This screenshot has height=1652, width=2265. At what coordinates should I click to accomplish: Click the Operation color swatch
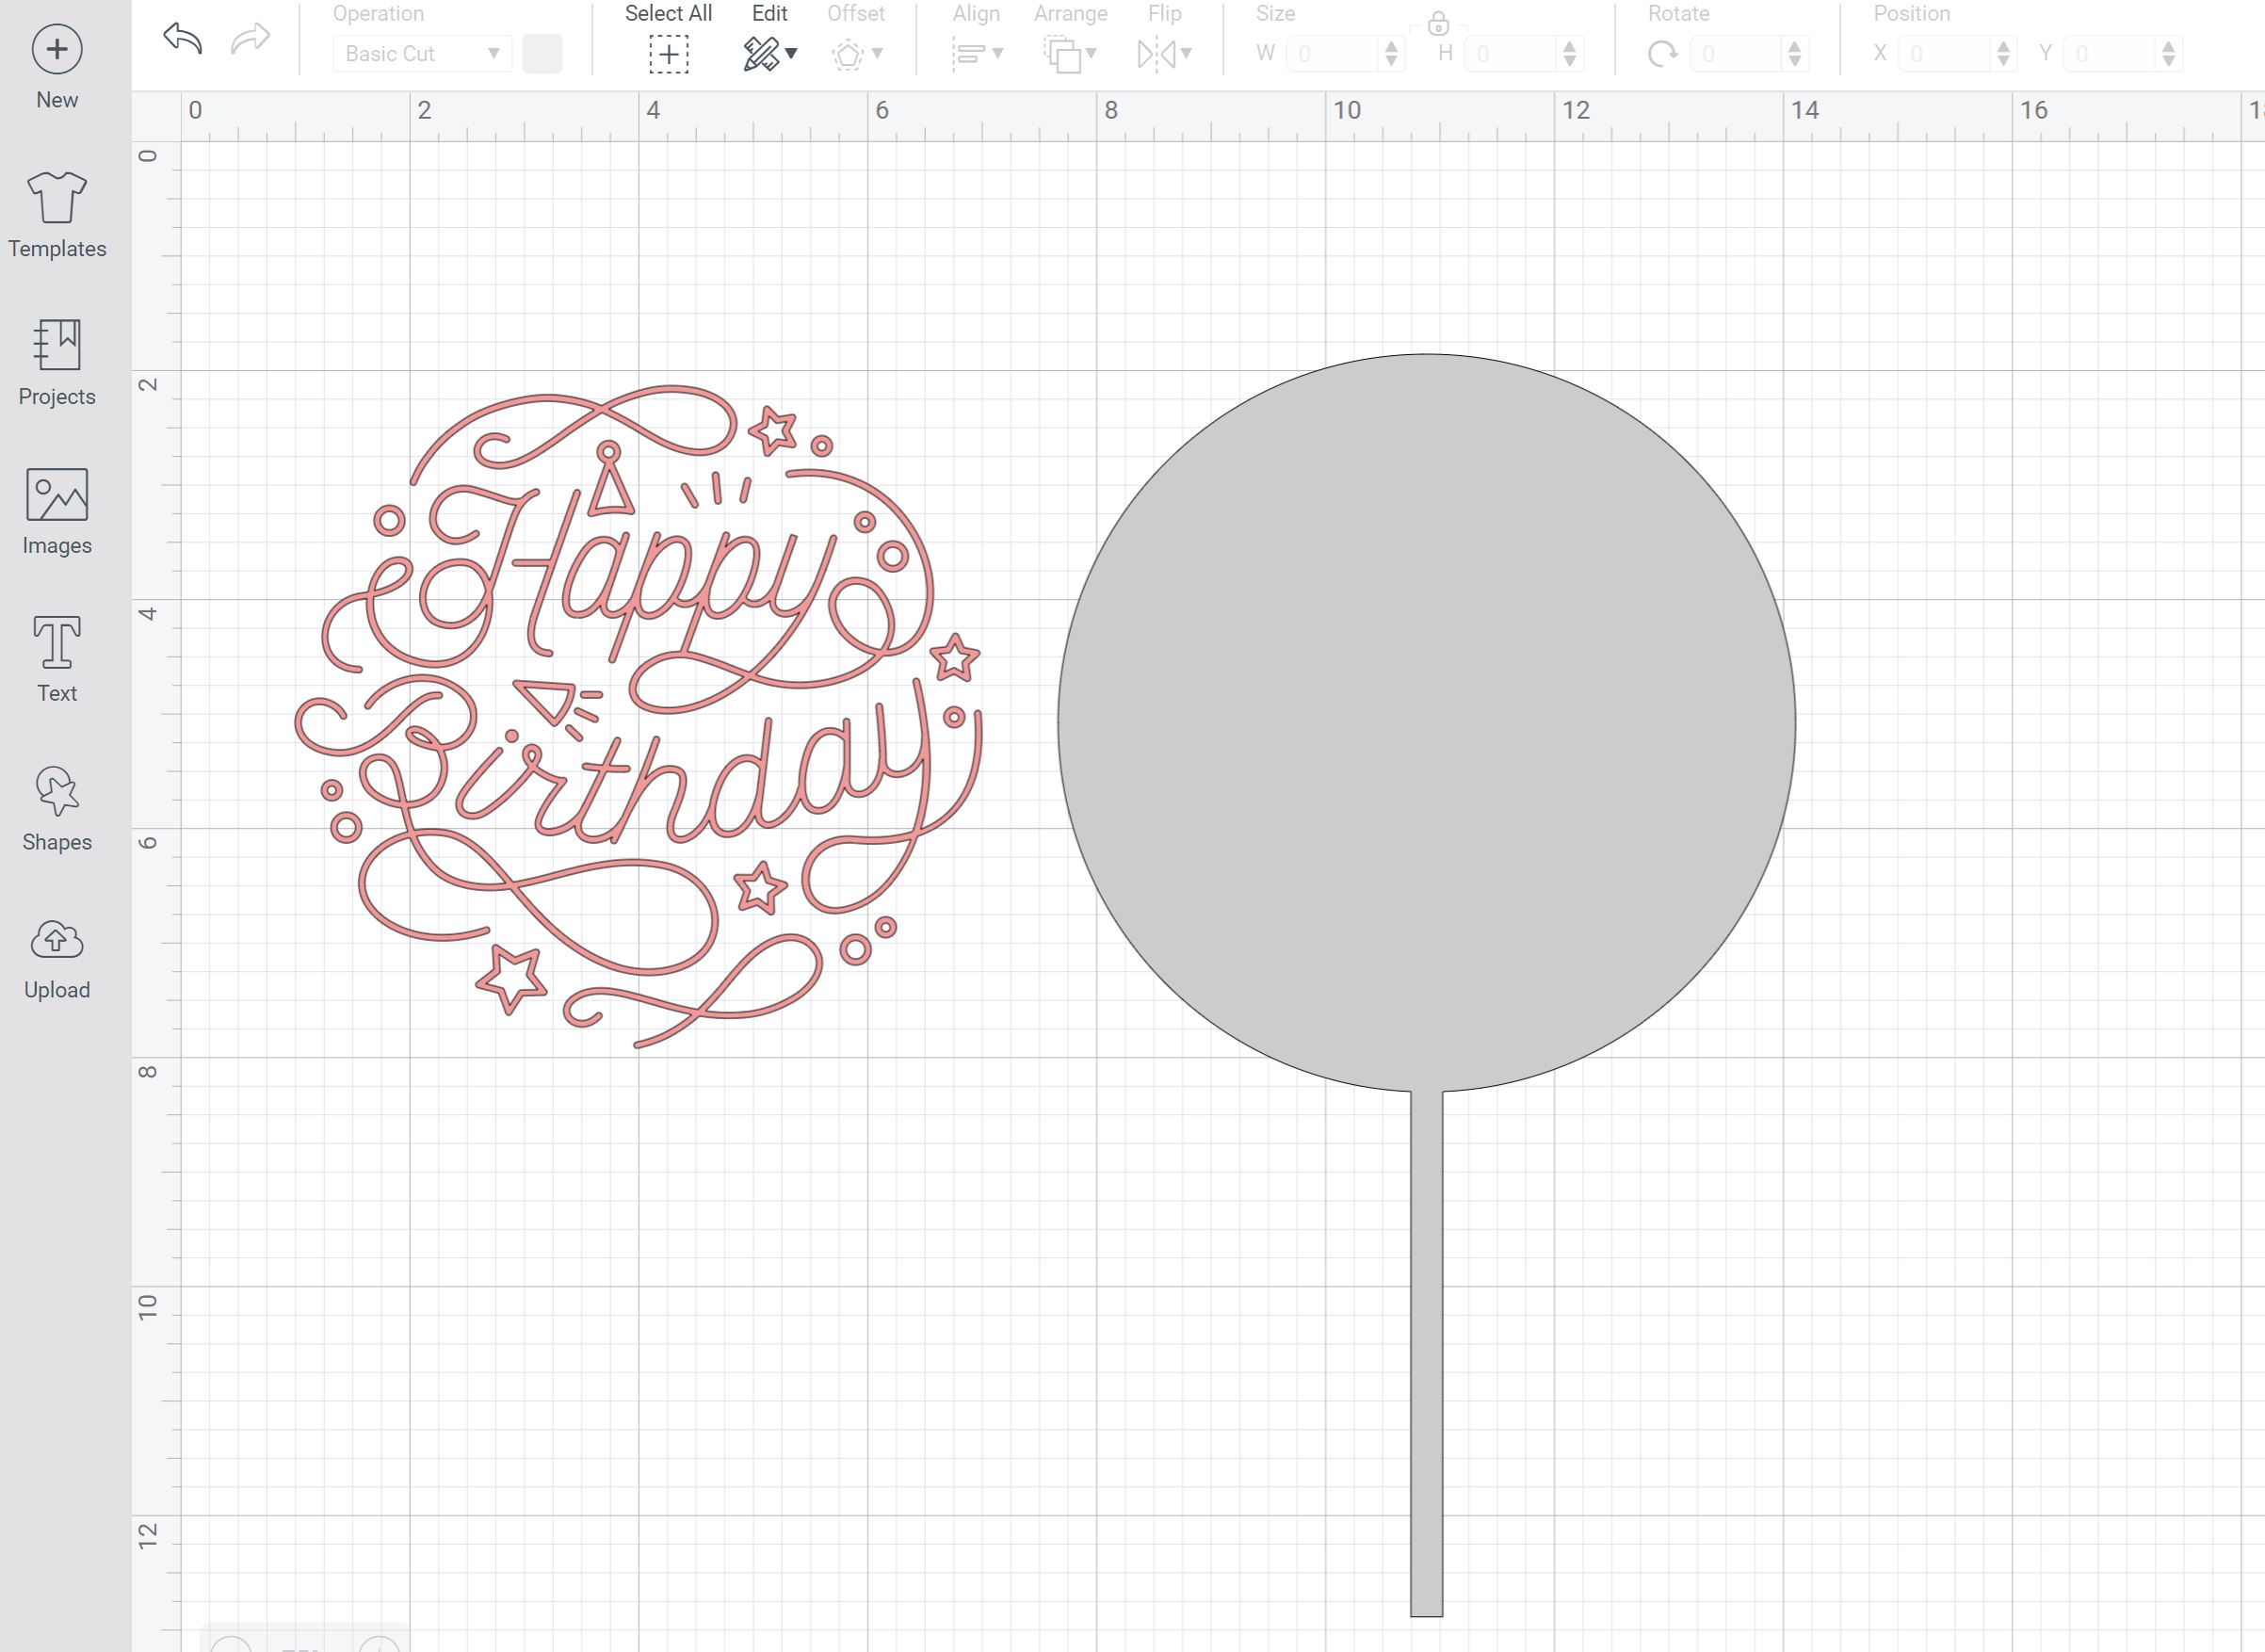coord(542,53)
